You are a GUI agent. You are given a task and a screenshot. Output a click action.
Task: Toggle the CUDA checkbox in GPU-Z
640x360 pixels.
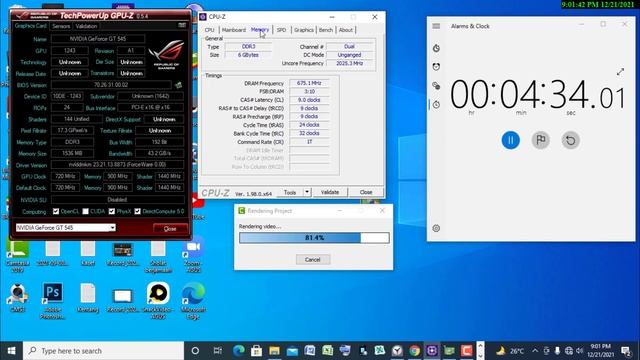point(85,211)
